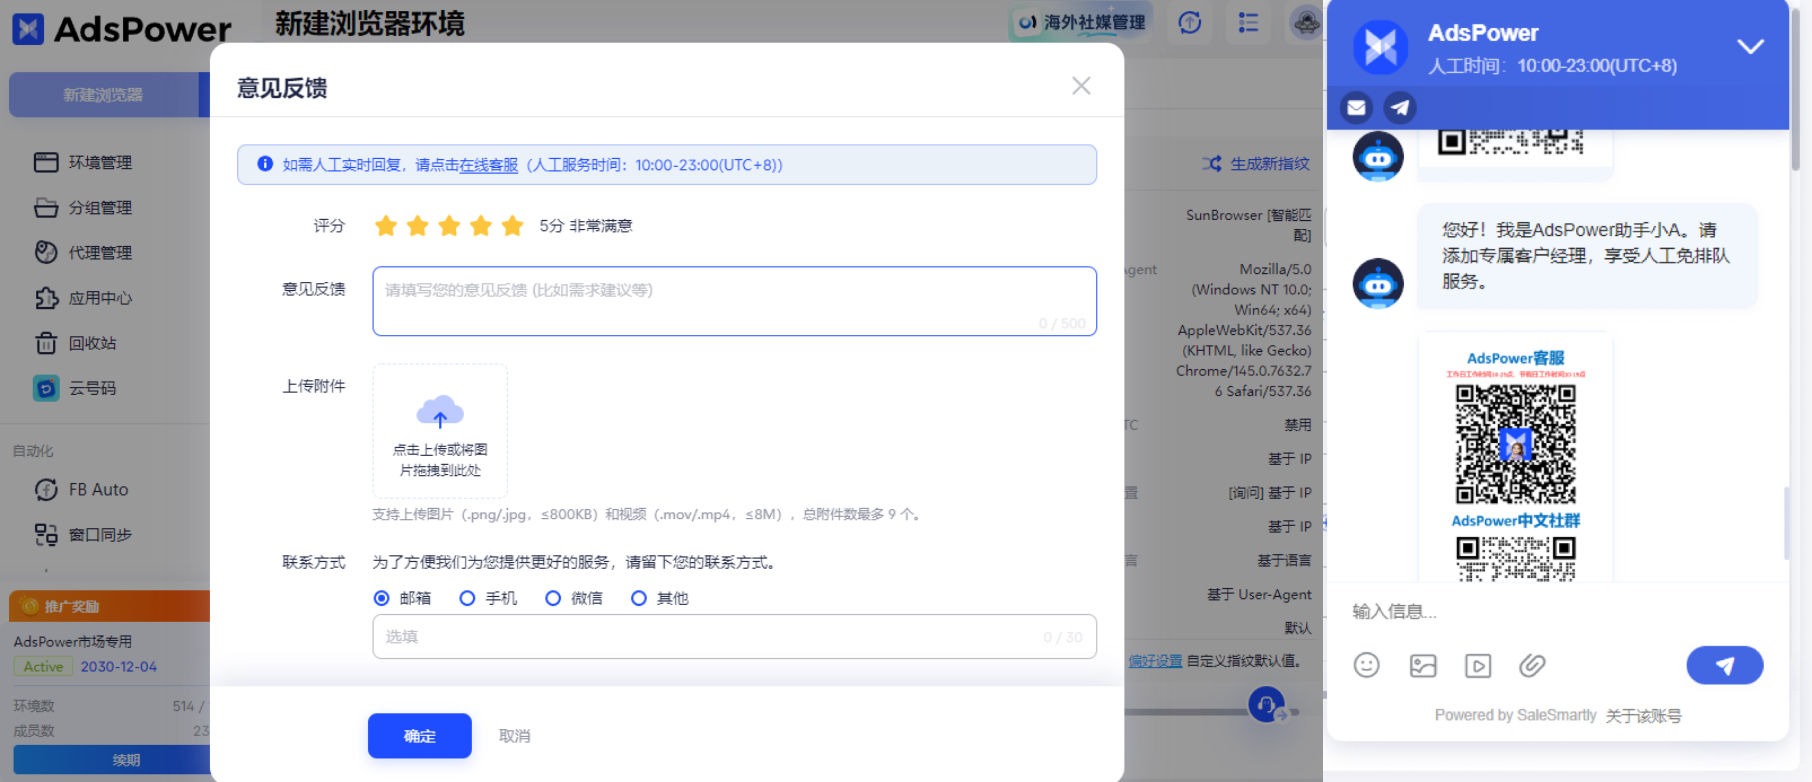Image resolution: width=1812 pixels, height=782 pixels.
Task: Click the video upload icon in chat
Action: point(1478,665)
